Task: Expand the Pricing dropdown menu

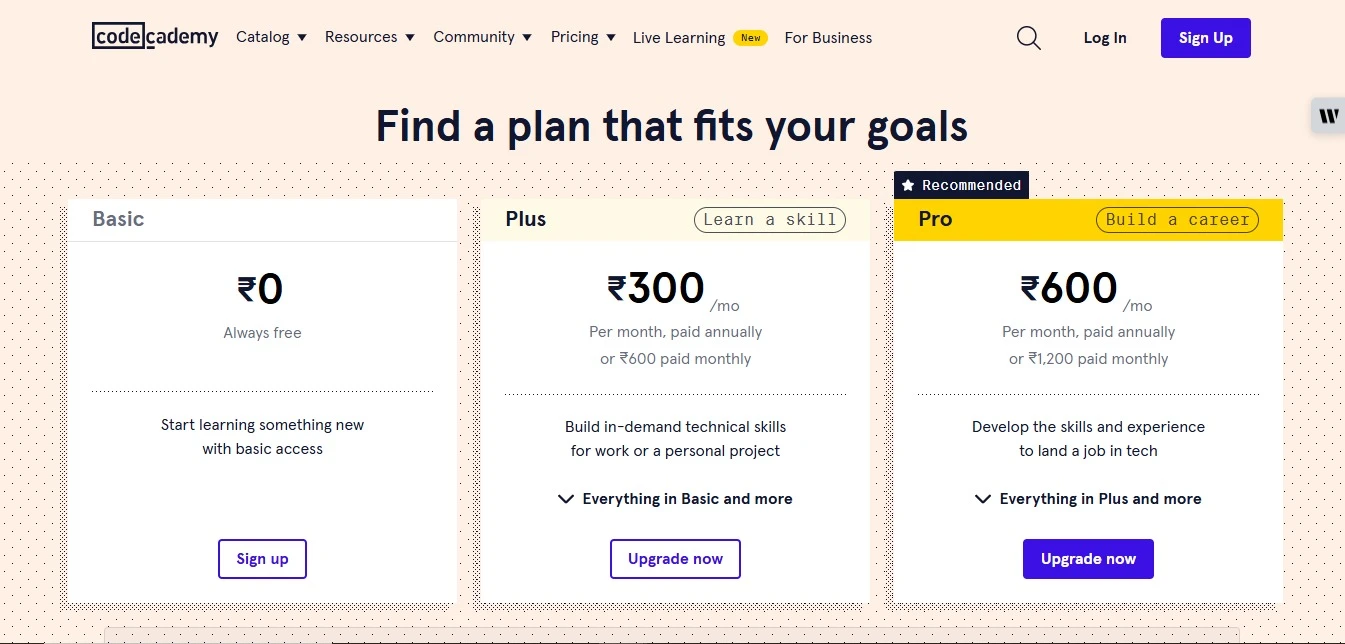Action: pos(583,37)
